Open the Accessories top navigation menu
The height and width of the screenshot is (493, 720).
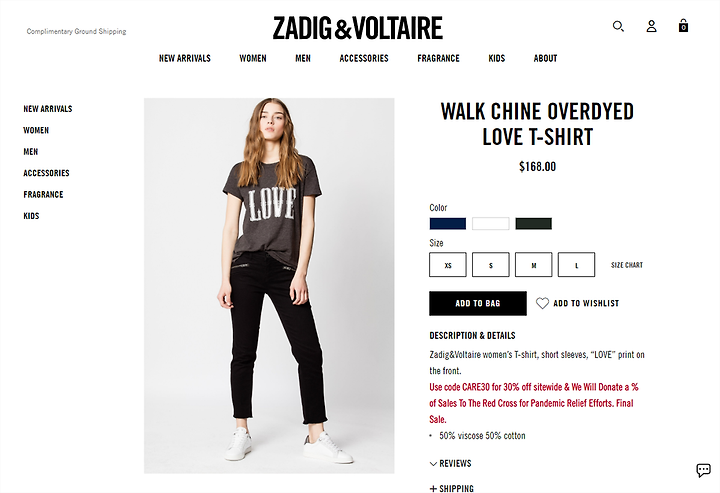point(364,58)
